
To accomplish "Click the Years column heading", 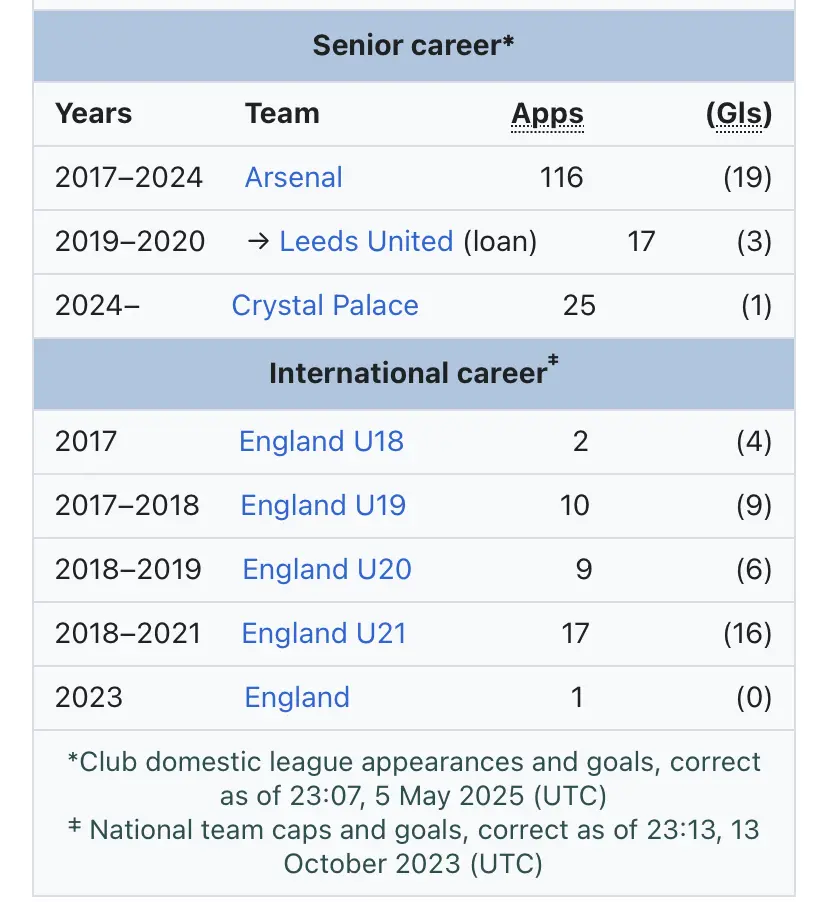I will point(93,113).
